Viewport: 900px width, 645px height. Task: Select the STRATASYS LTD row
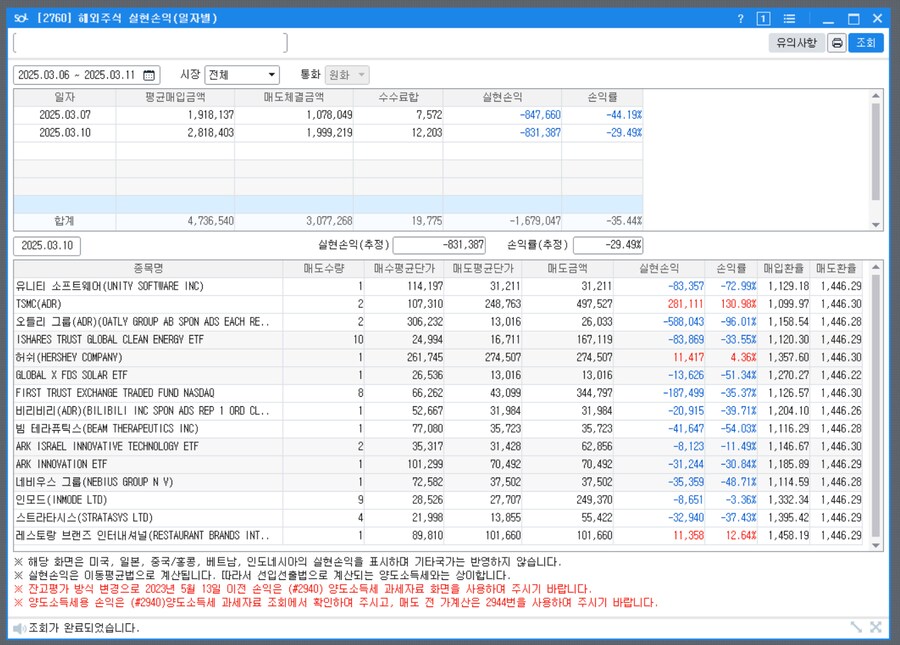(x=439, y=518)
